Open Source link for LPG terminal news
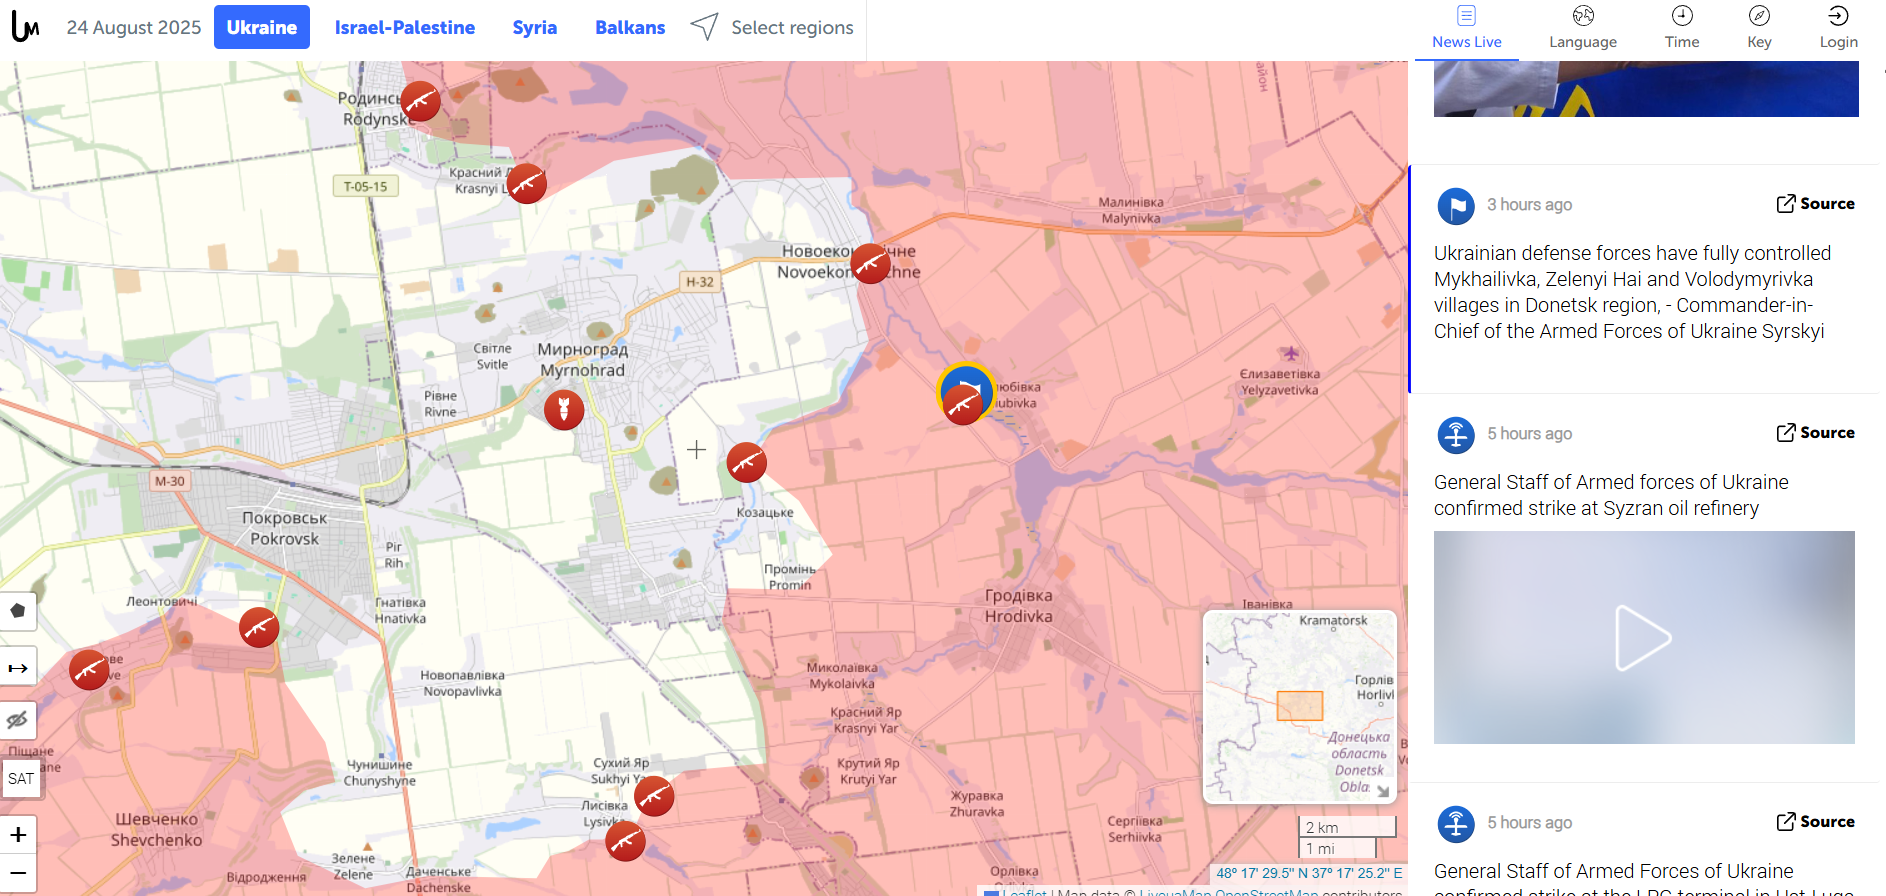The image size is (1886, 896). tap(1815, 822)
